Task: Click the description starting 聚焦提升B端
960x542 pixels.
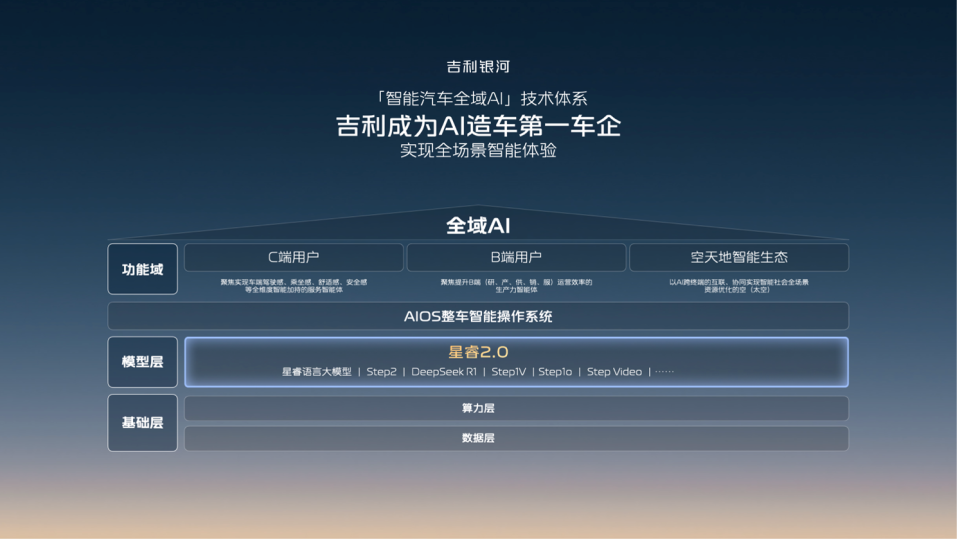Action: (x=516, y=286)
